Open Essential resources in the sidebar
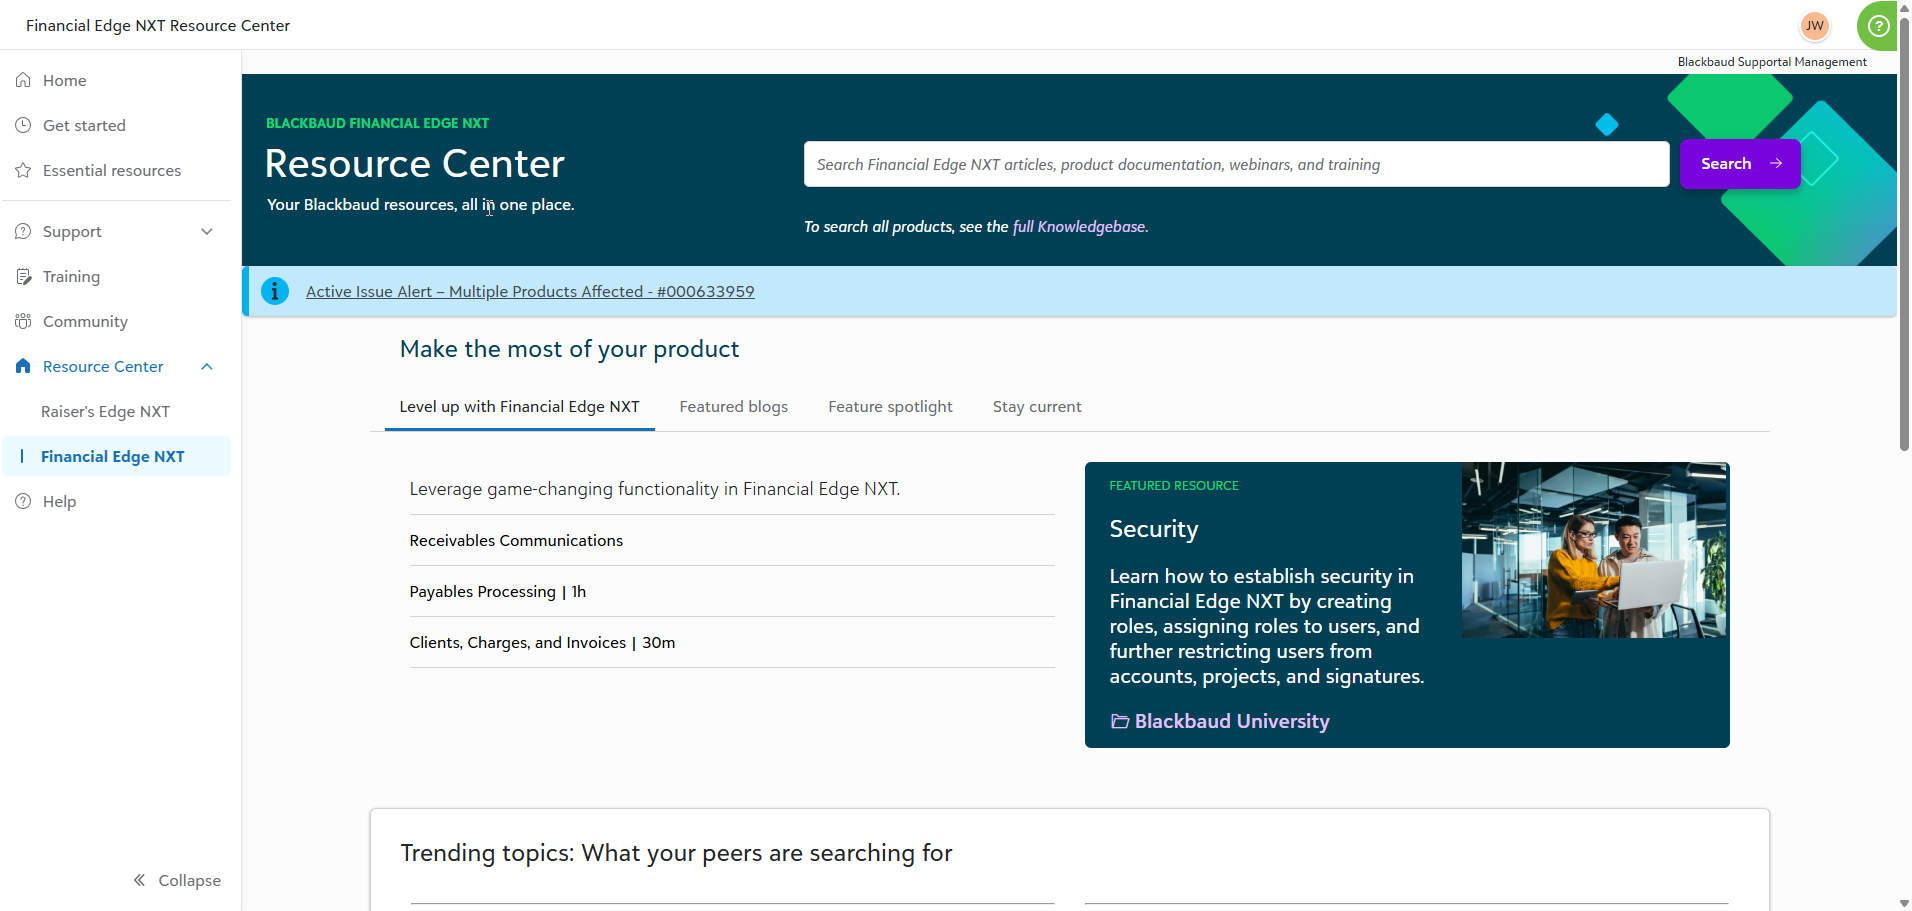1912x911 pixels. [112, 170]
